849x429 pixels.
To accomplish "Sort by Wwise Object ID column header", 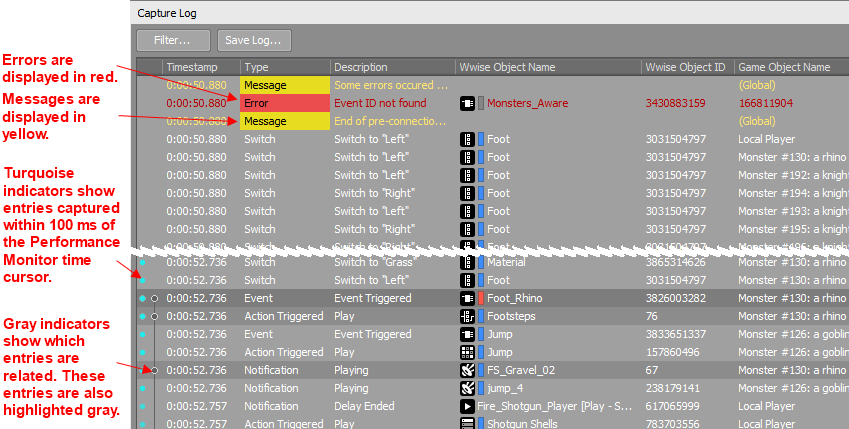I will click(x=686, y=67).
